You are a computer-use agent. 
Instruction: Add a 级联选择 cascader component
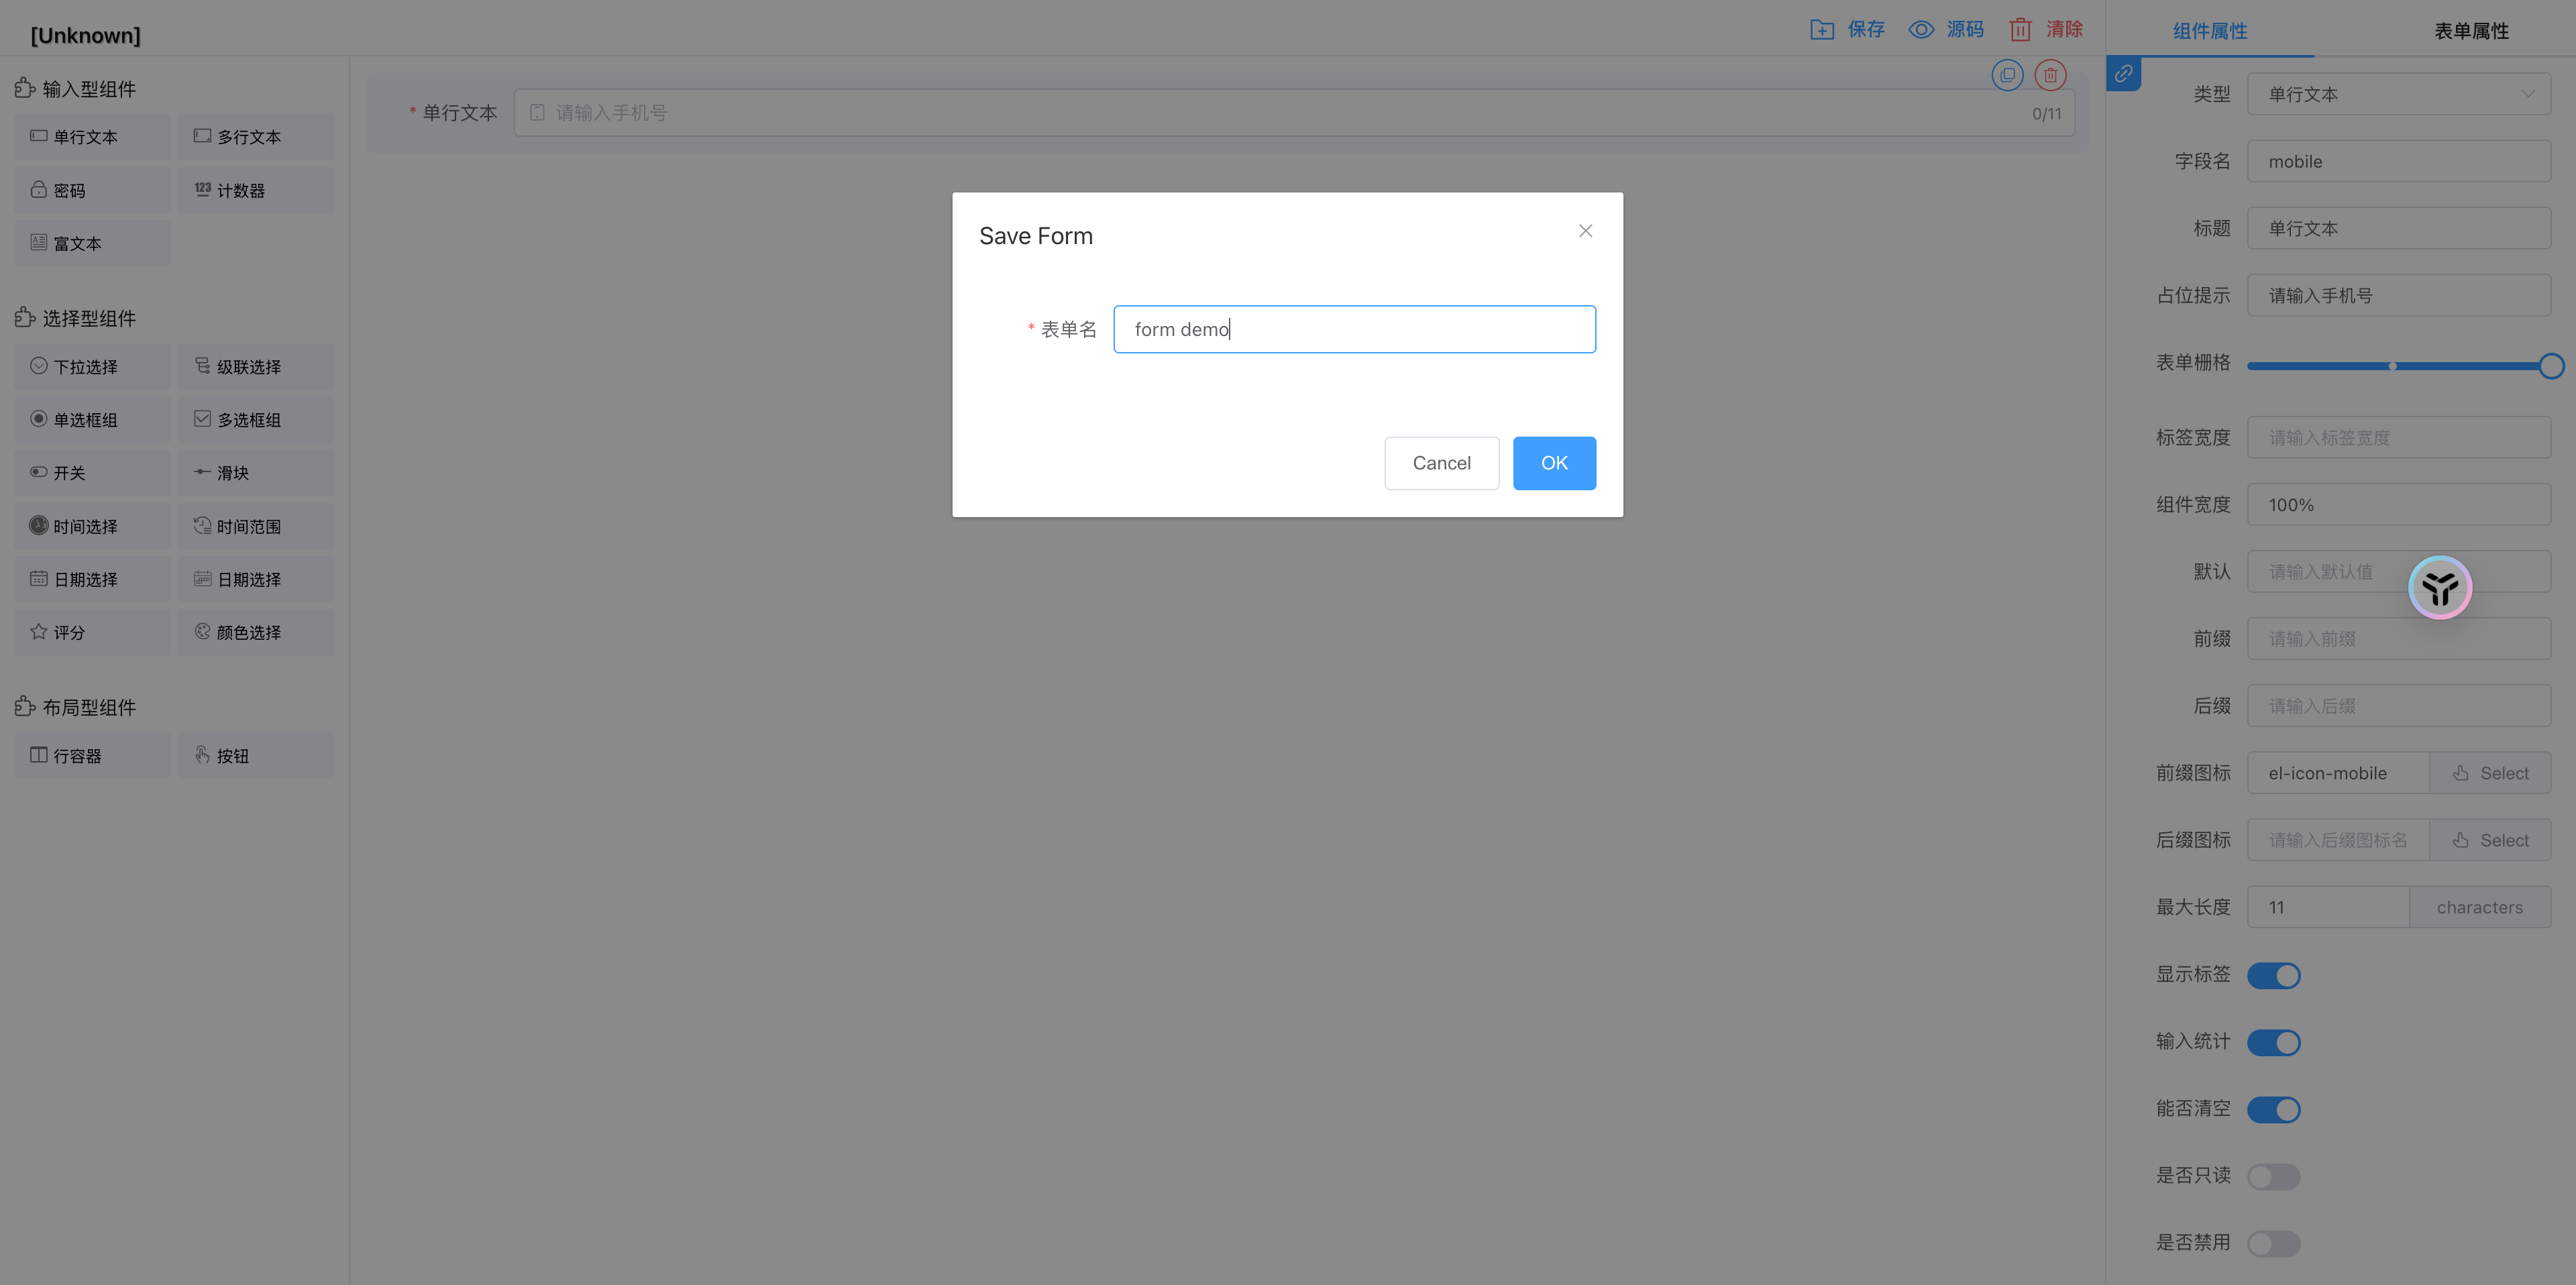point(256,366)
